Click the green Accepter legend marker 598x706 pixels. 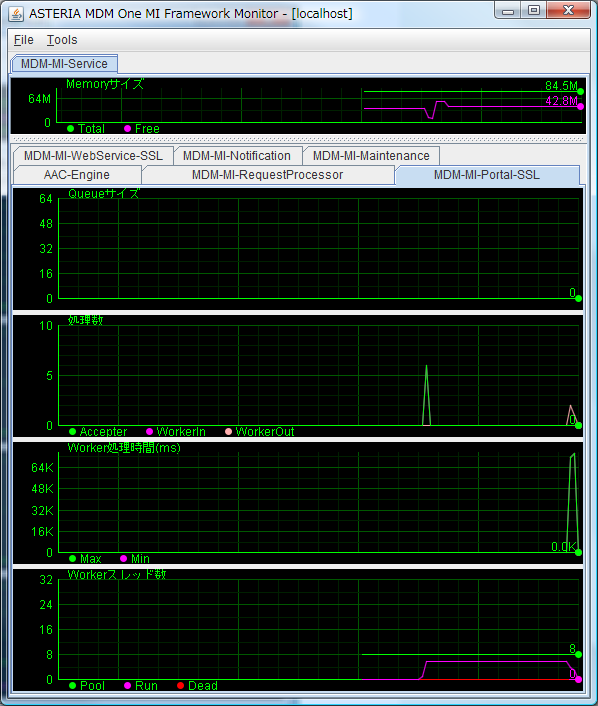coord(72,432)
